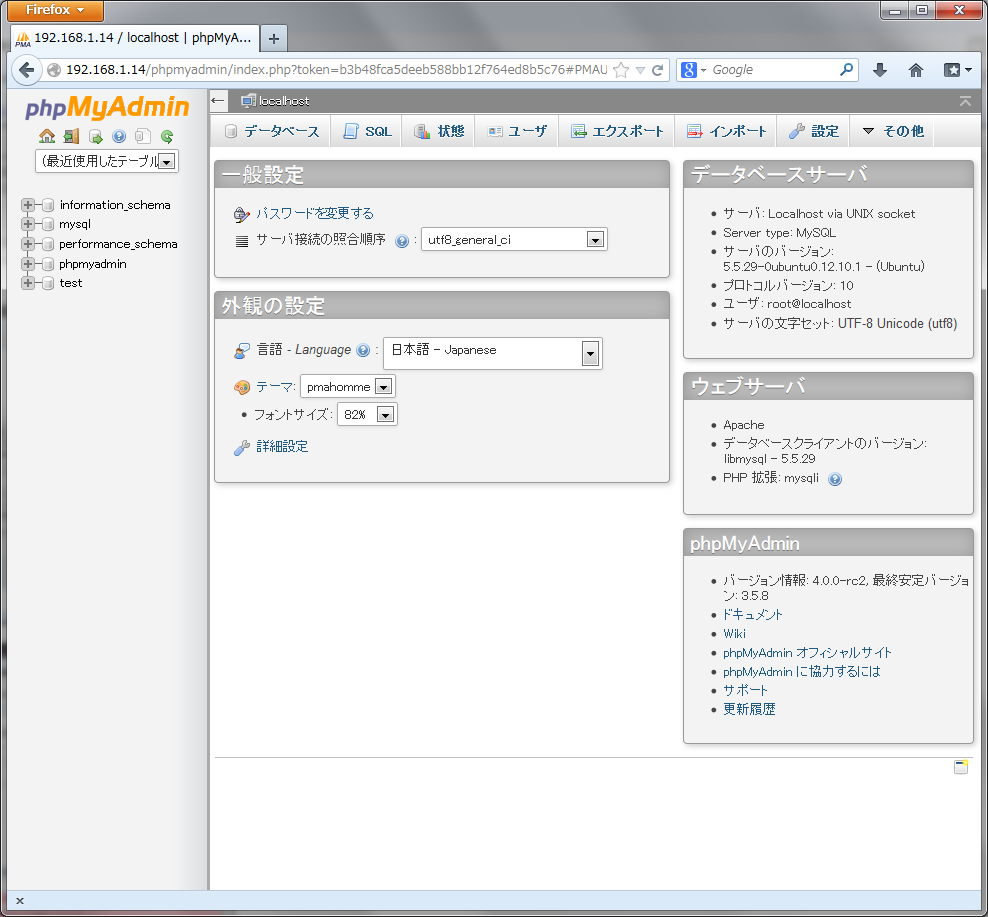Viewport: 988px width, 917px height.
Task: Open the 最近使用したテーブル dropdown
Action: click(x=106, y=161)
